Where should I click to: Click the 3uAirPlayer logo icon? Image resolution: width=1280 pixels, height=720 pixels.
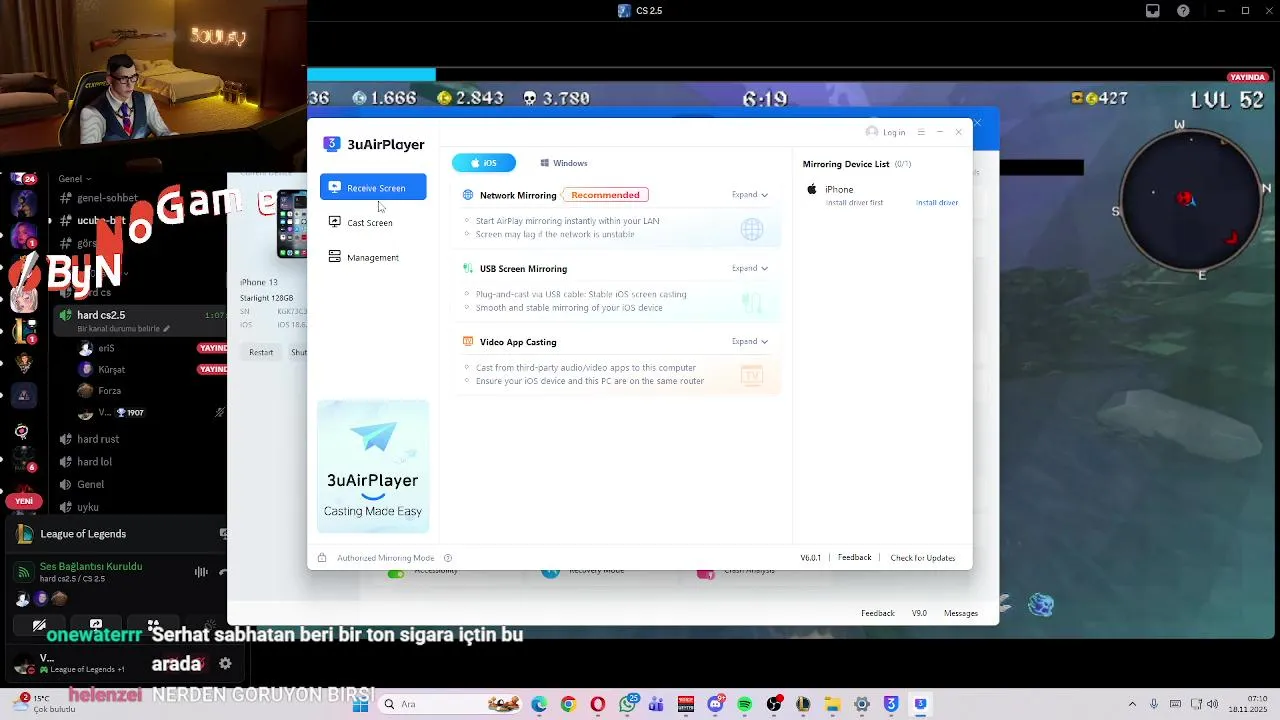click(x=331, y=144)
